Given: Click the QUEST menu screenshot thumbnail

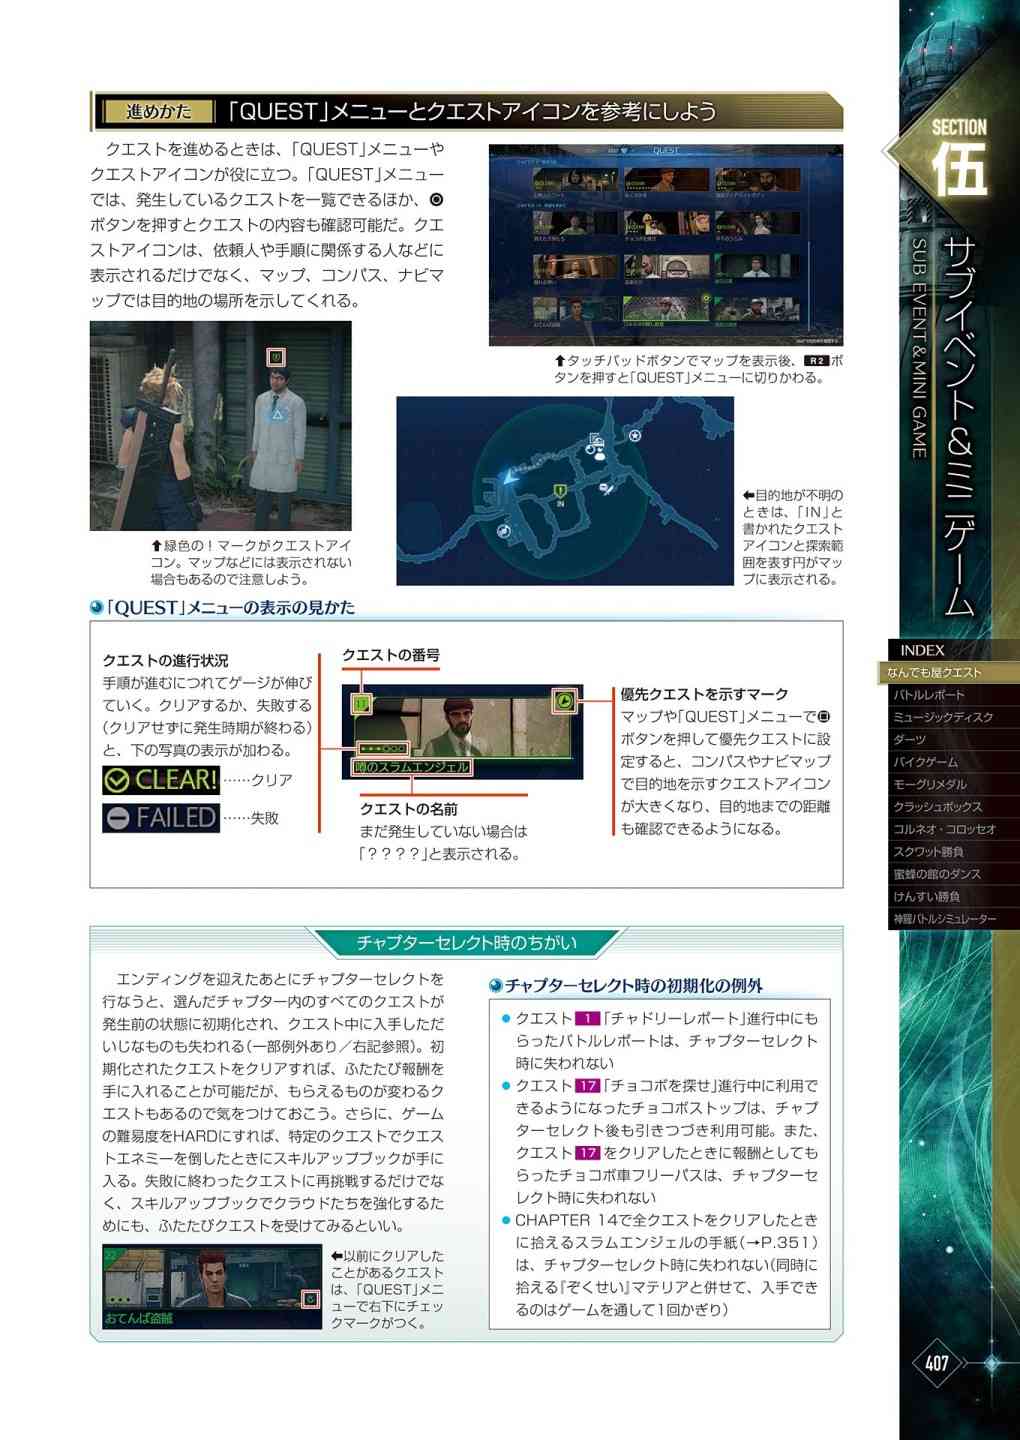Looking at the screenshot, I should [x=665, y=245].
